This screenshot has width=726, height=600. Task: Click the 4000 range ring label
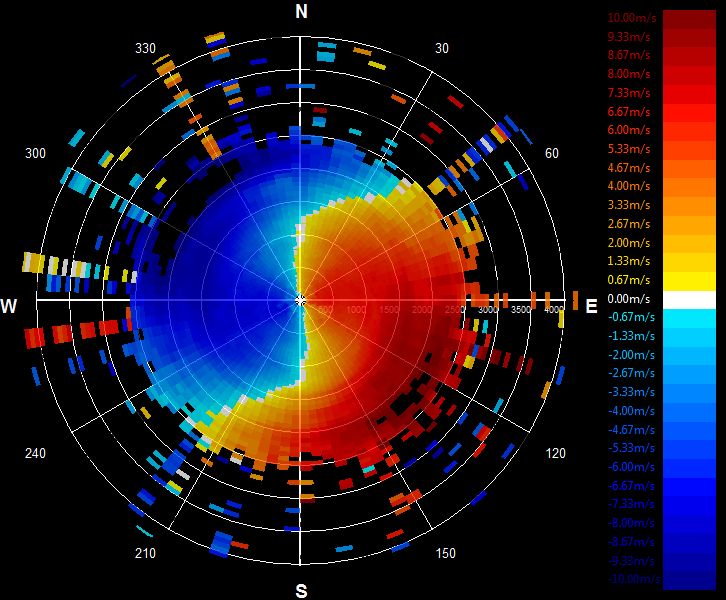pos(554,310)
